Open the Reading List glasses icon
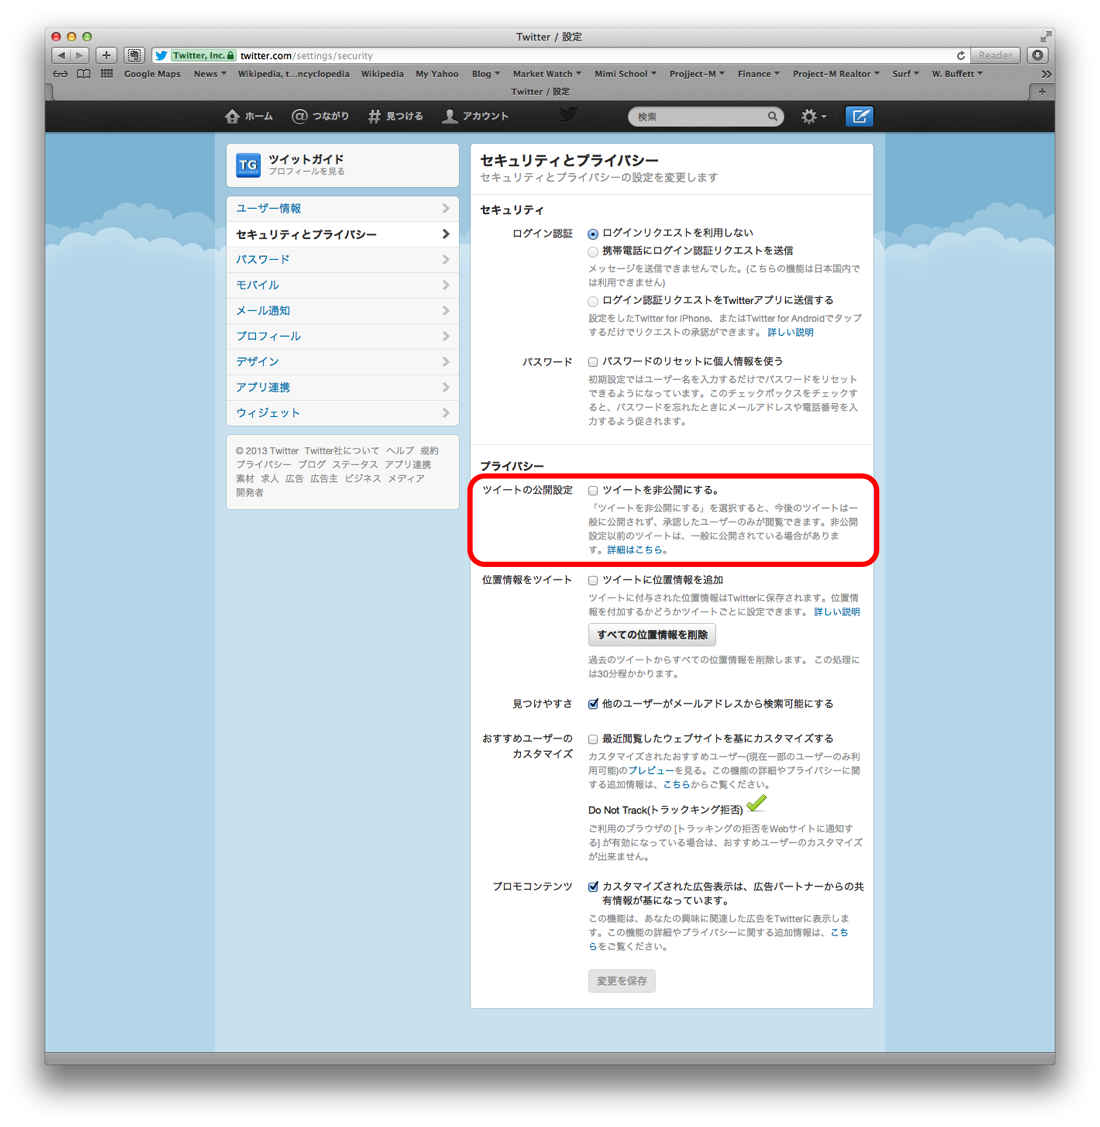 tap(60, 73)
